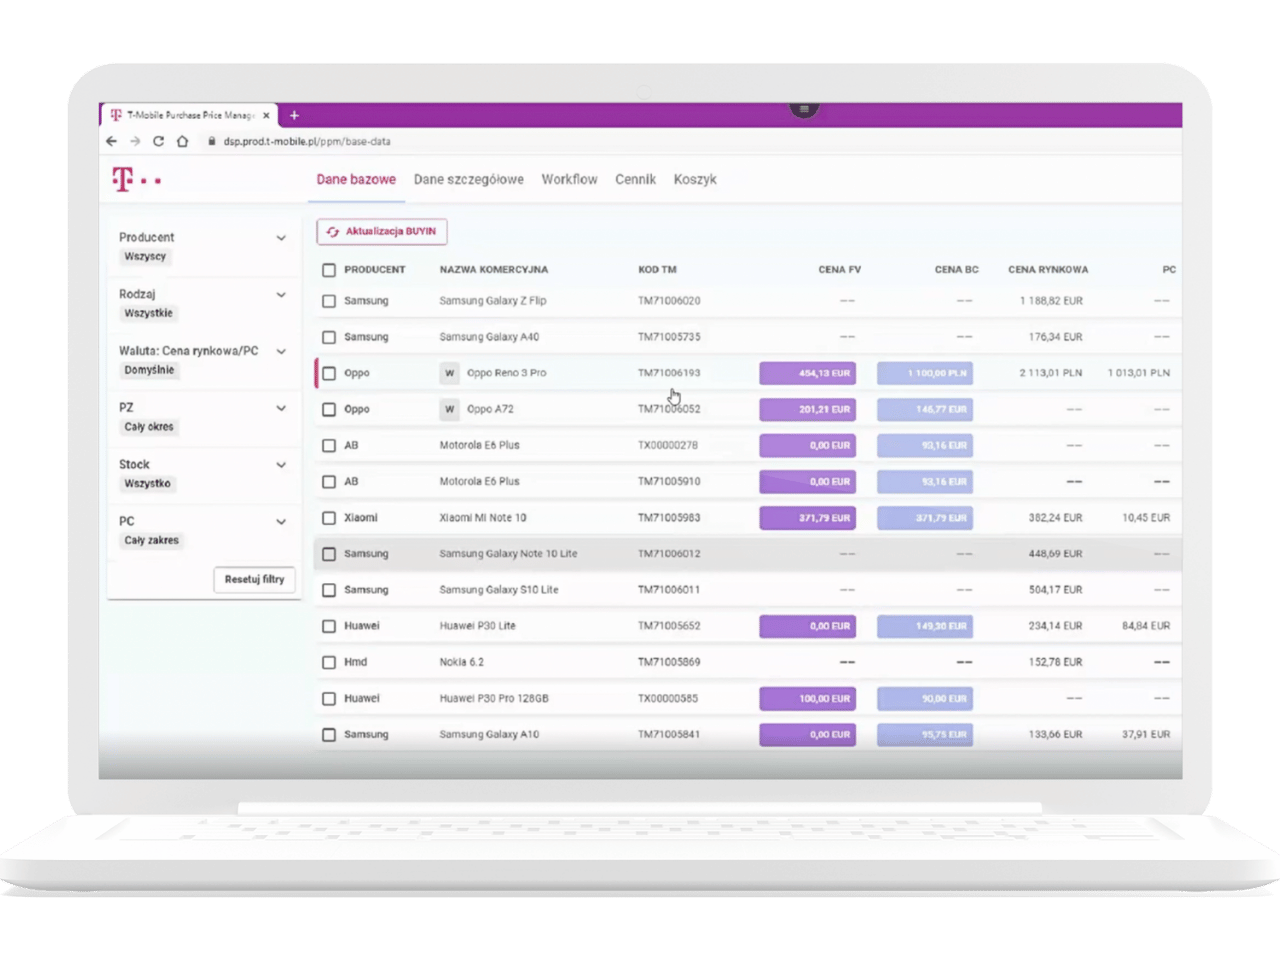1280x960 pixels.
Task: Open the Workflow tab
Action: coord(569,180)
